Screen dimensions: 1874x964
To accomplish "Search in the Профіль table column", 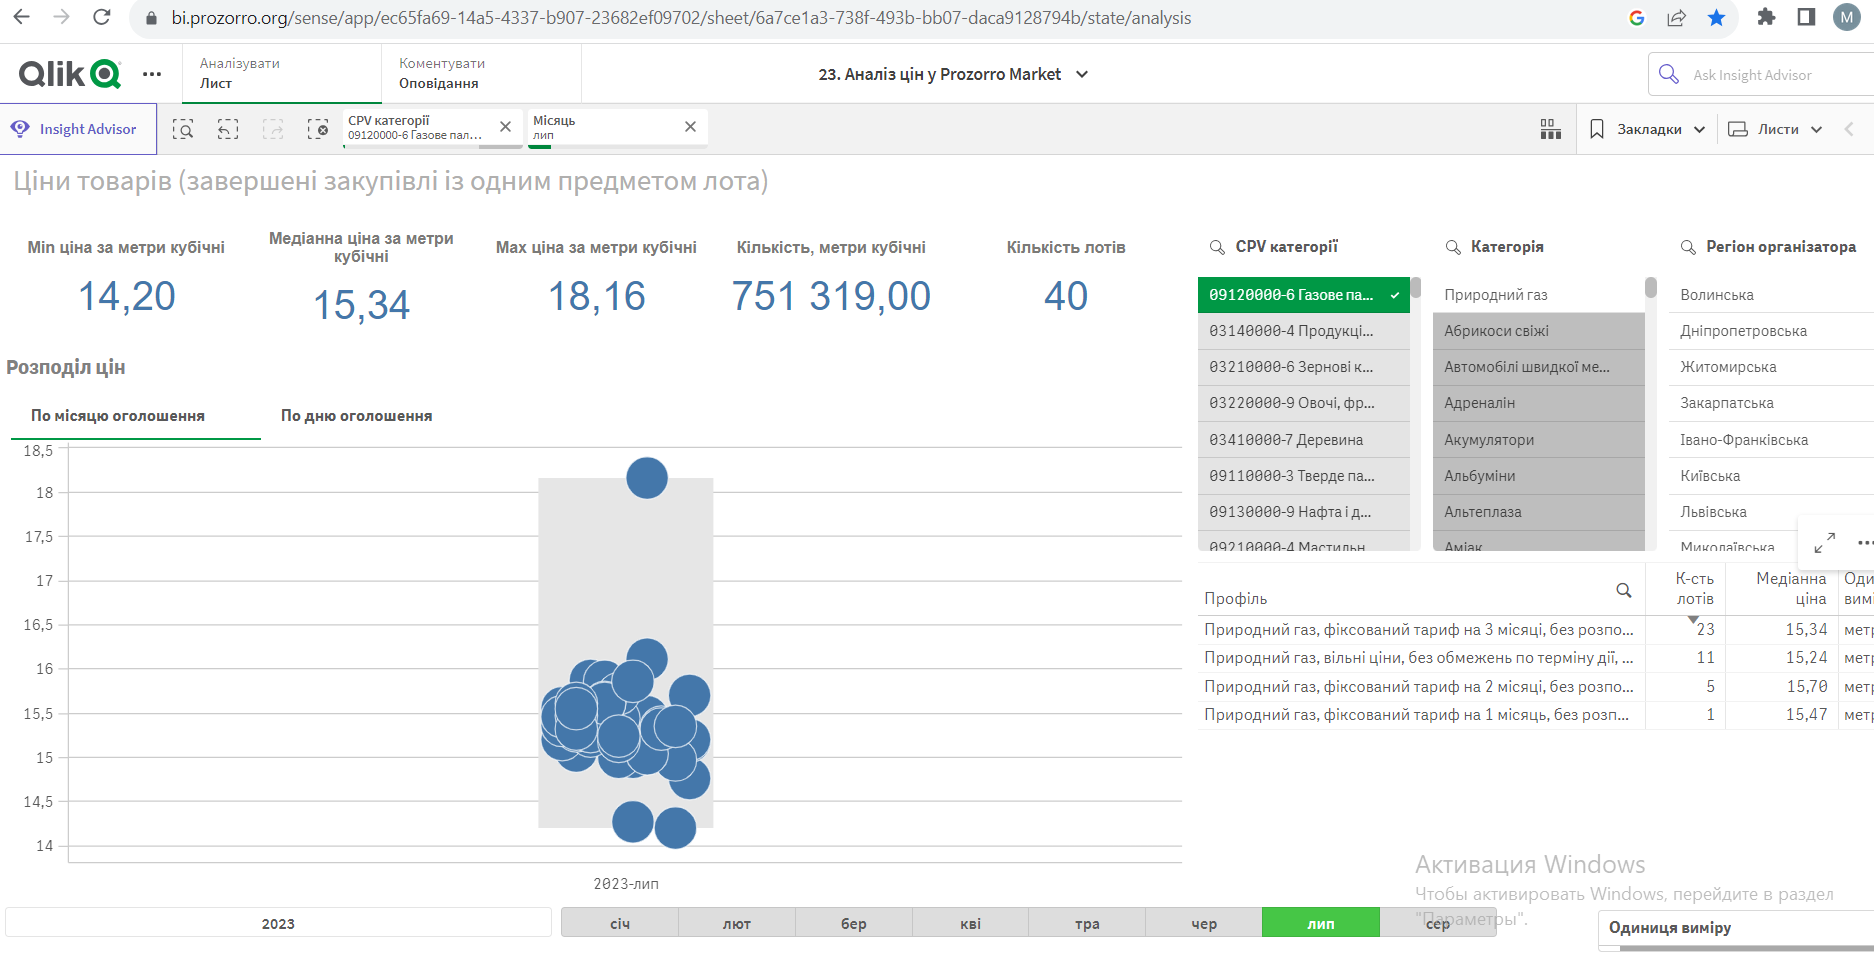I will coord(1624,590).
